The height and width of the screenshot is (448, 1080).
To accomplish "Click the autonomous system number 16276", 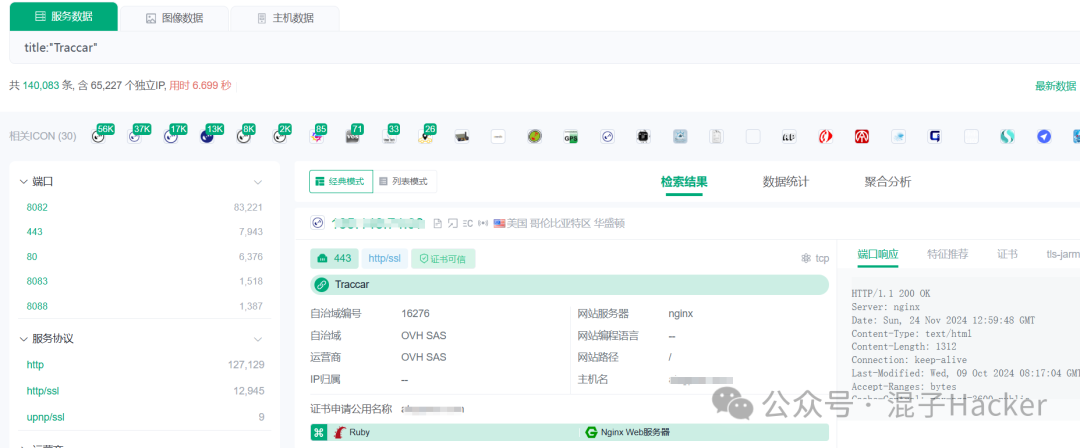I will (x=415, y=314).
